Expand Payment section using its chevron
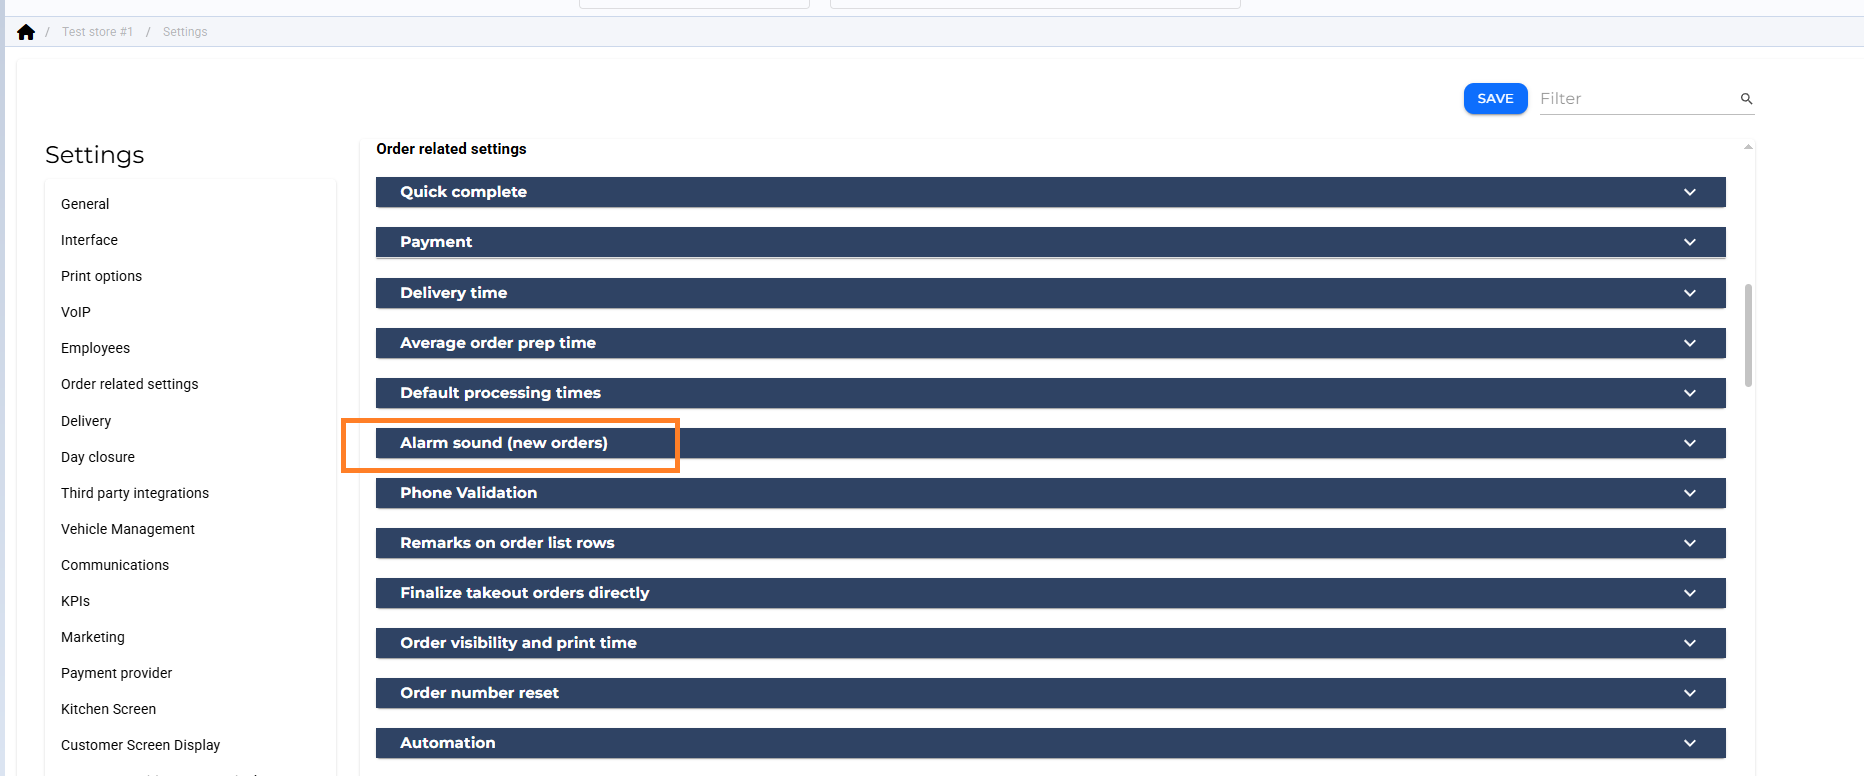The width and height of the screenshot is (1864, 776). 1689,242
